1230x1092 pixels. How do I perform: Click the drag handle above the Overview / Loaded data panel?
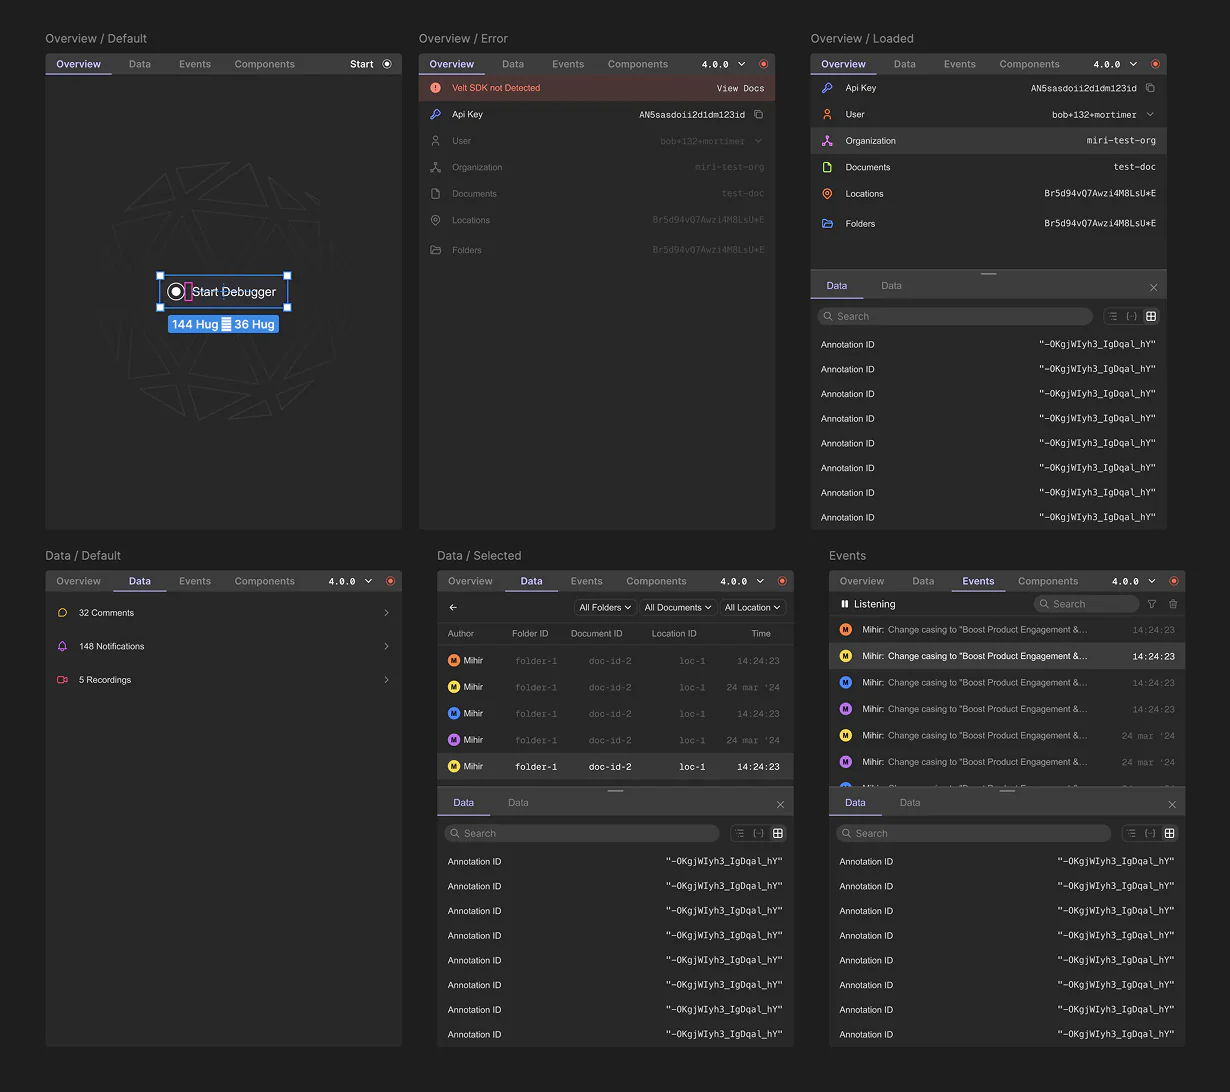(x=989, y=274)
